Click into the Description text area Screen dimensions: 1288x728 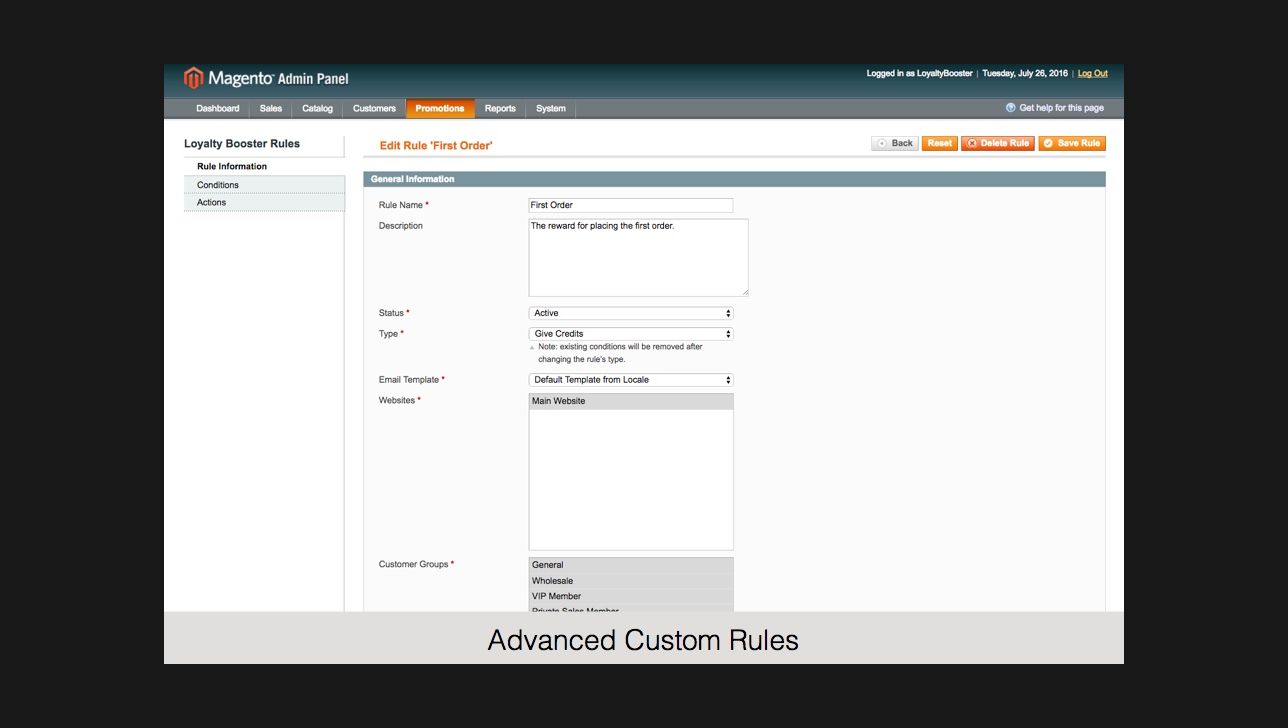[638, 258]
